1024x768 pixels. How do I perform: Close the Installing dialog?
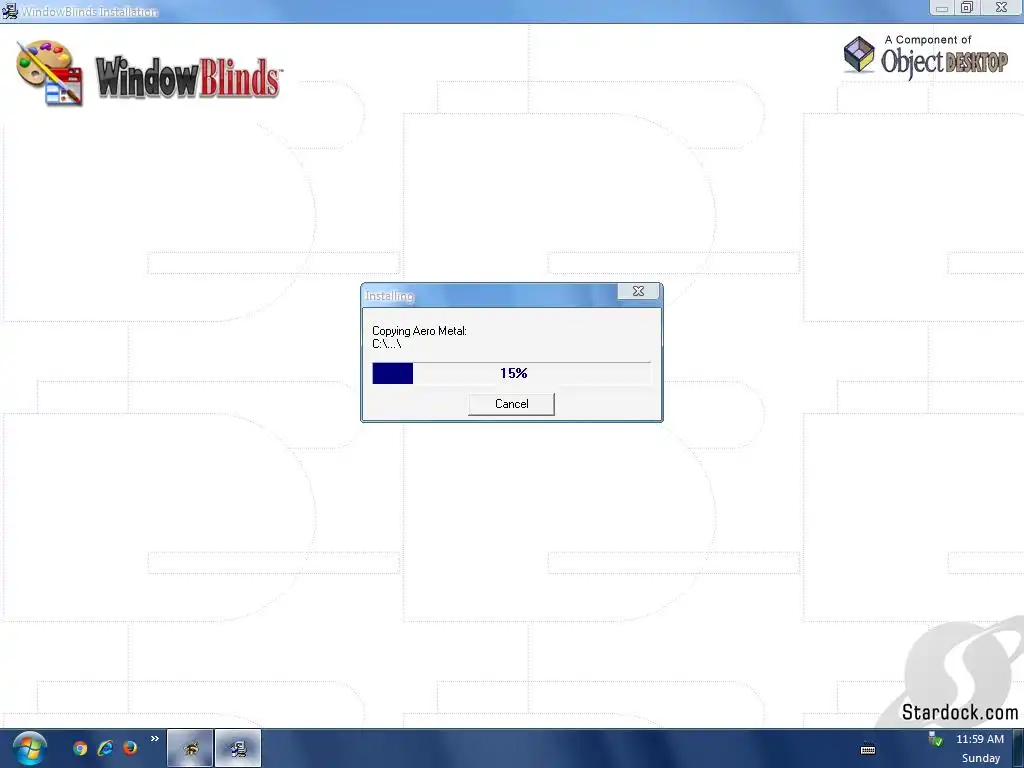pyautogui.click(x=639, y=291)
